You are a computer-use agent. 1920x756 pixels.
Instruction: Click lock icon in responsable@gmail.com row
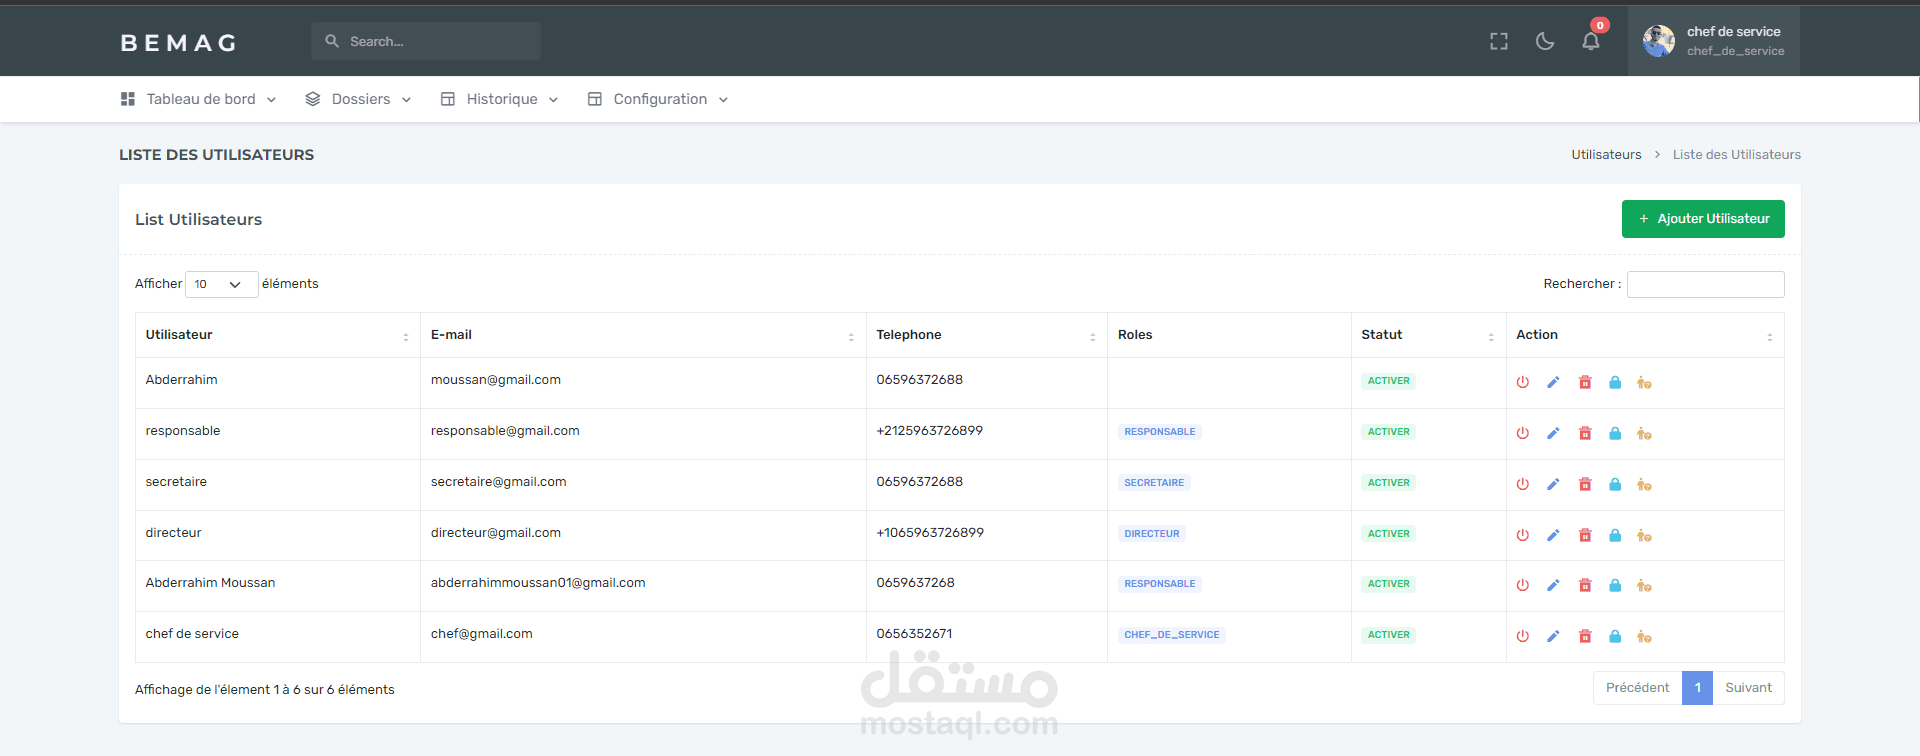(x=1615, y=433)
